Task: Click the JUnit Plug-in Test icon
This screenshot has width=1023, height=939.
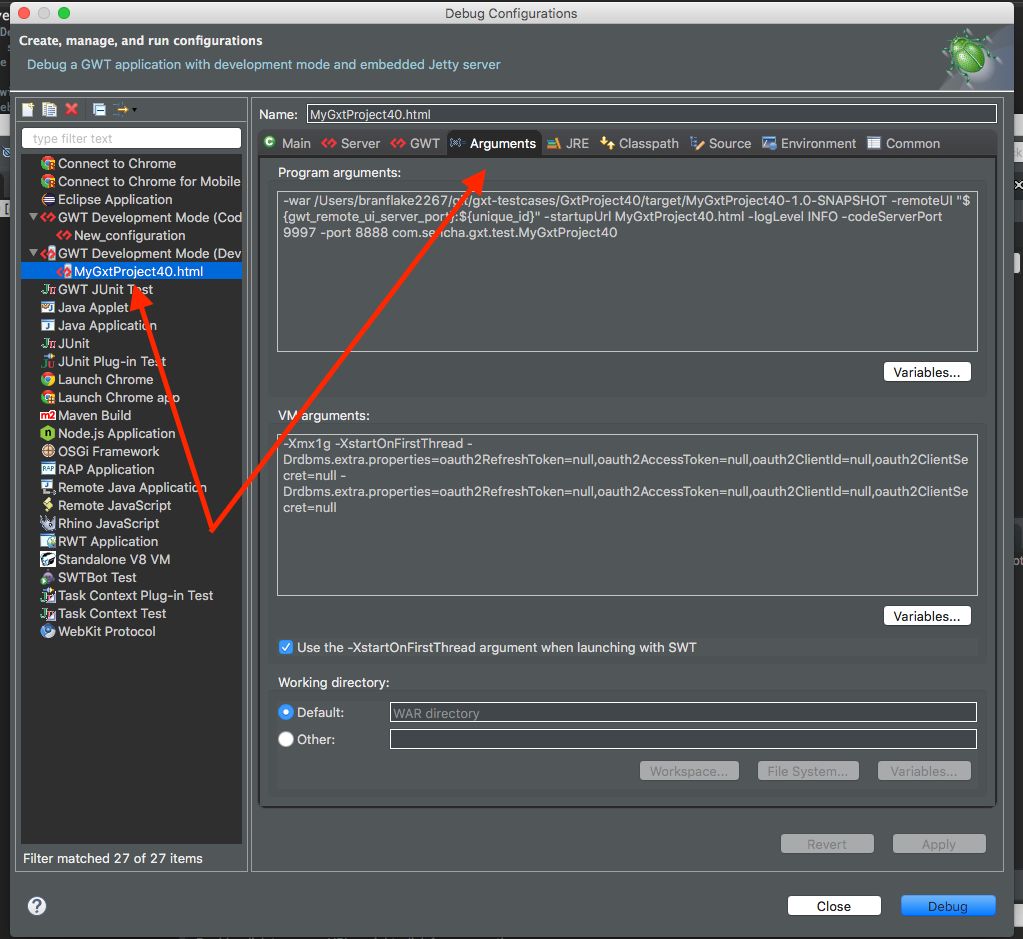Action: tap(48, 362)
